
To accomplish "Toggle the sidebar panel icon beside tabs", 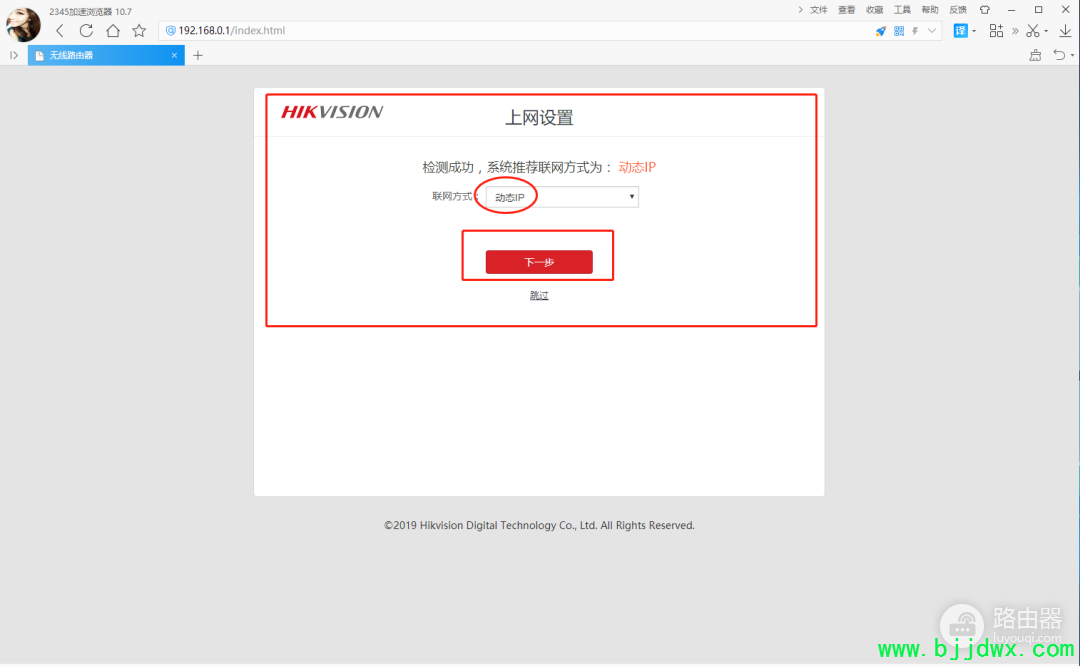I will click(14, 55).
